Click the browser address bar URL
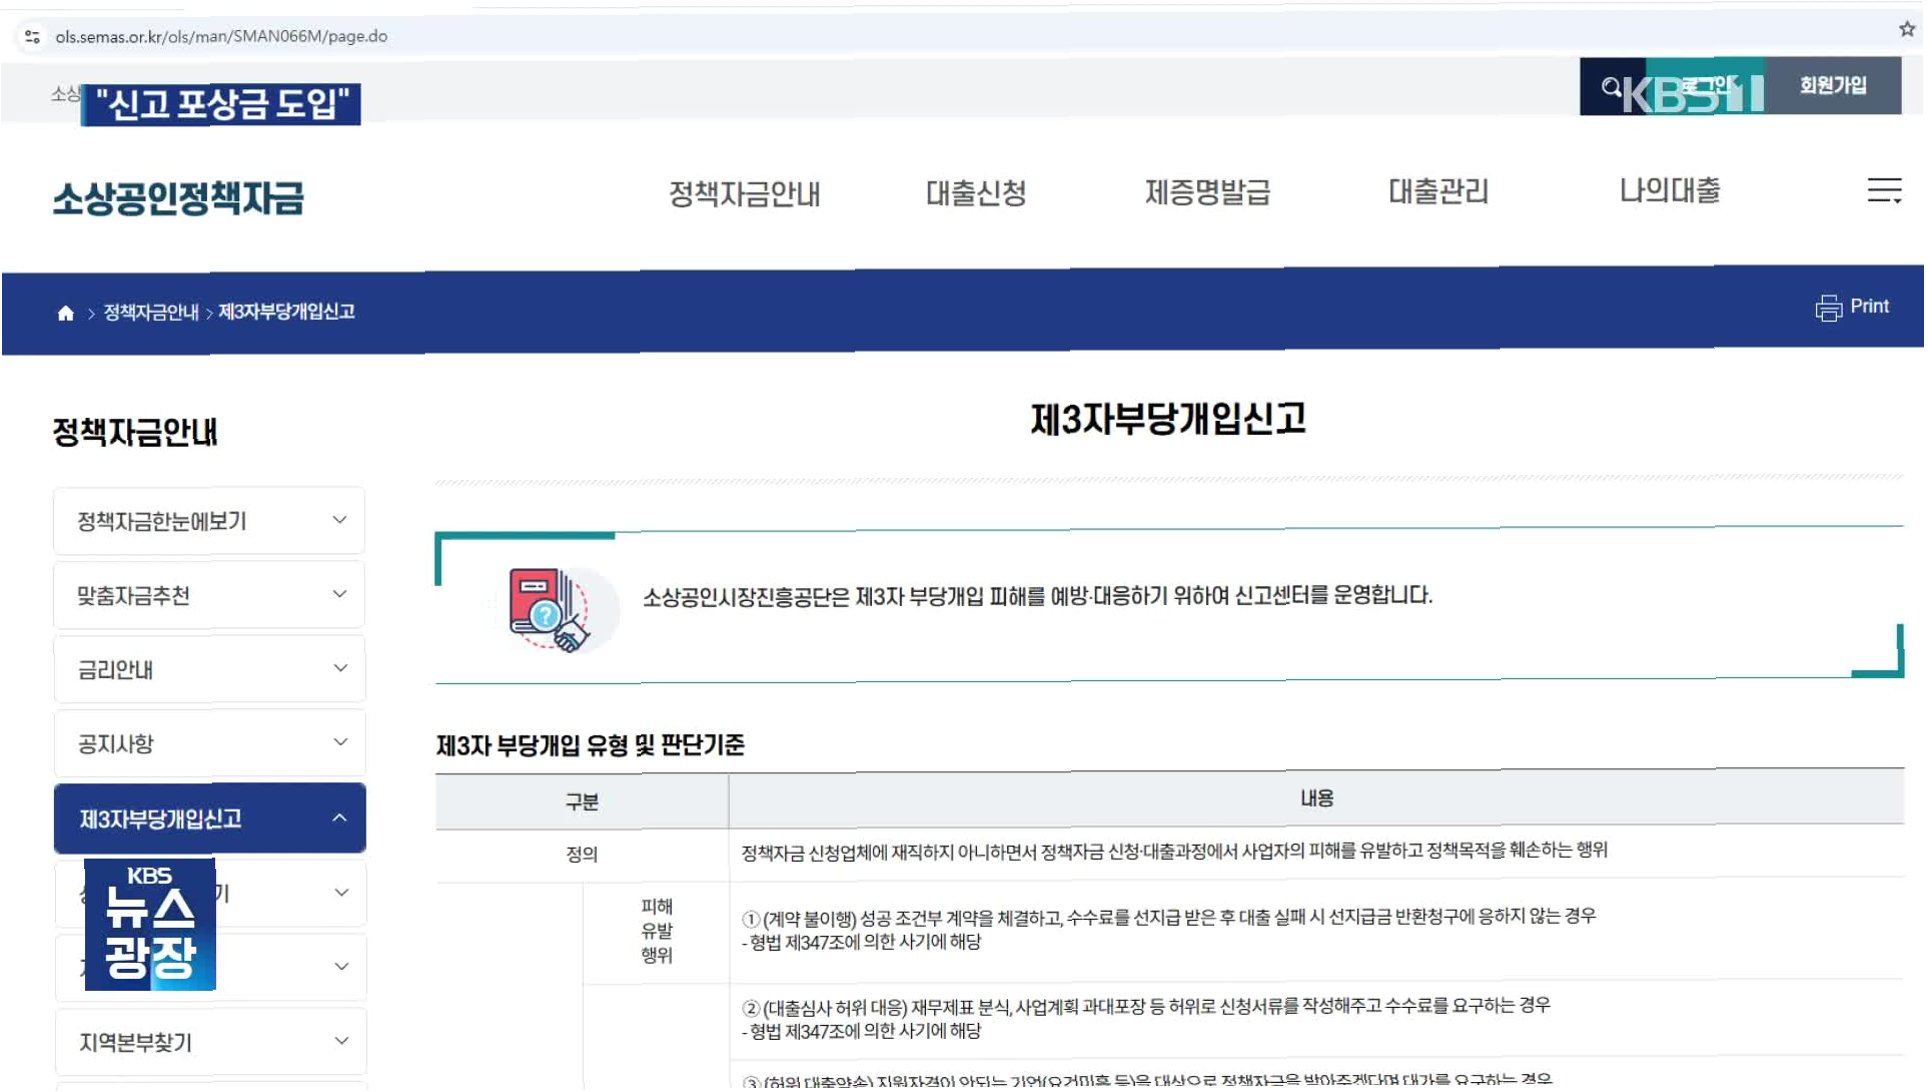1928x1092 pixels. coord(222,37)
